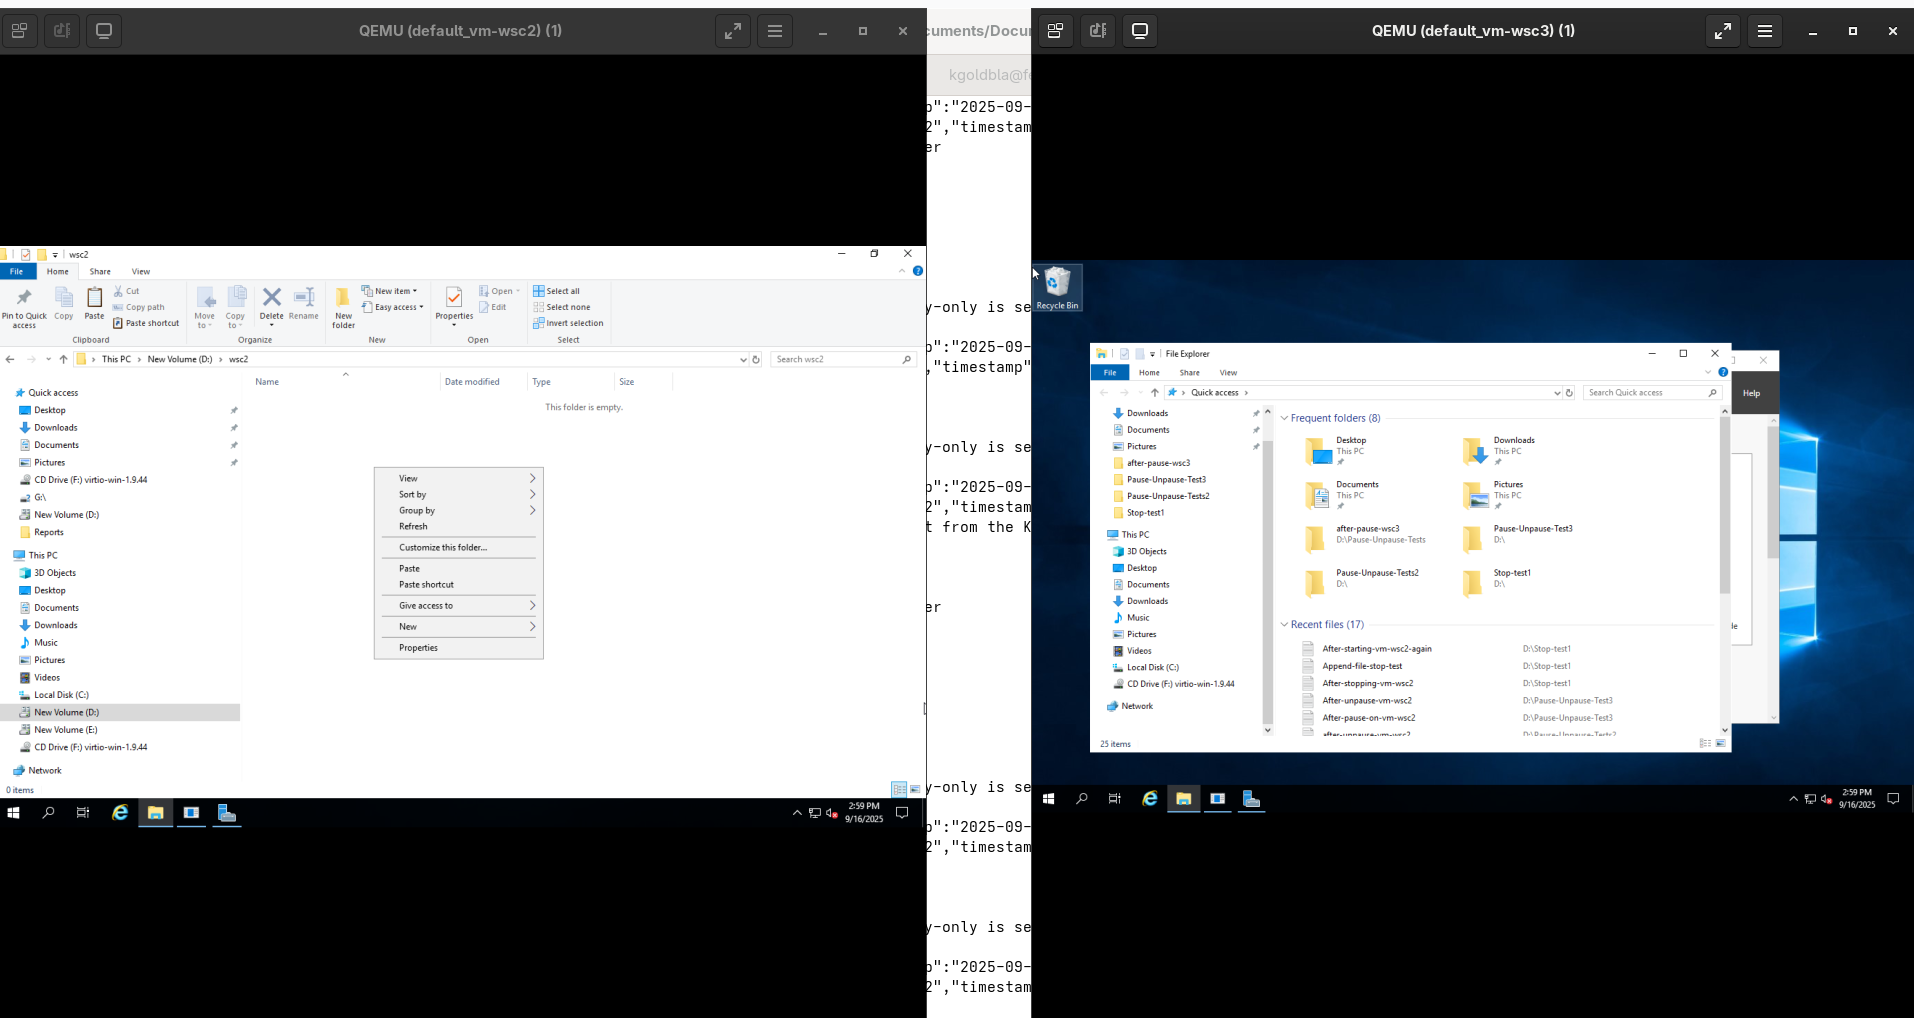Screen dimensions: 1914x1018
Task: Open the File tab in wsc2 Explorer
Action: 16,271
